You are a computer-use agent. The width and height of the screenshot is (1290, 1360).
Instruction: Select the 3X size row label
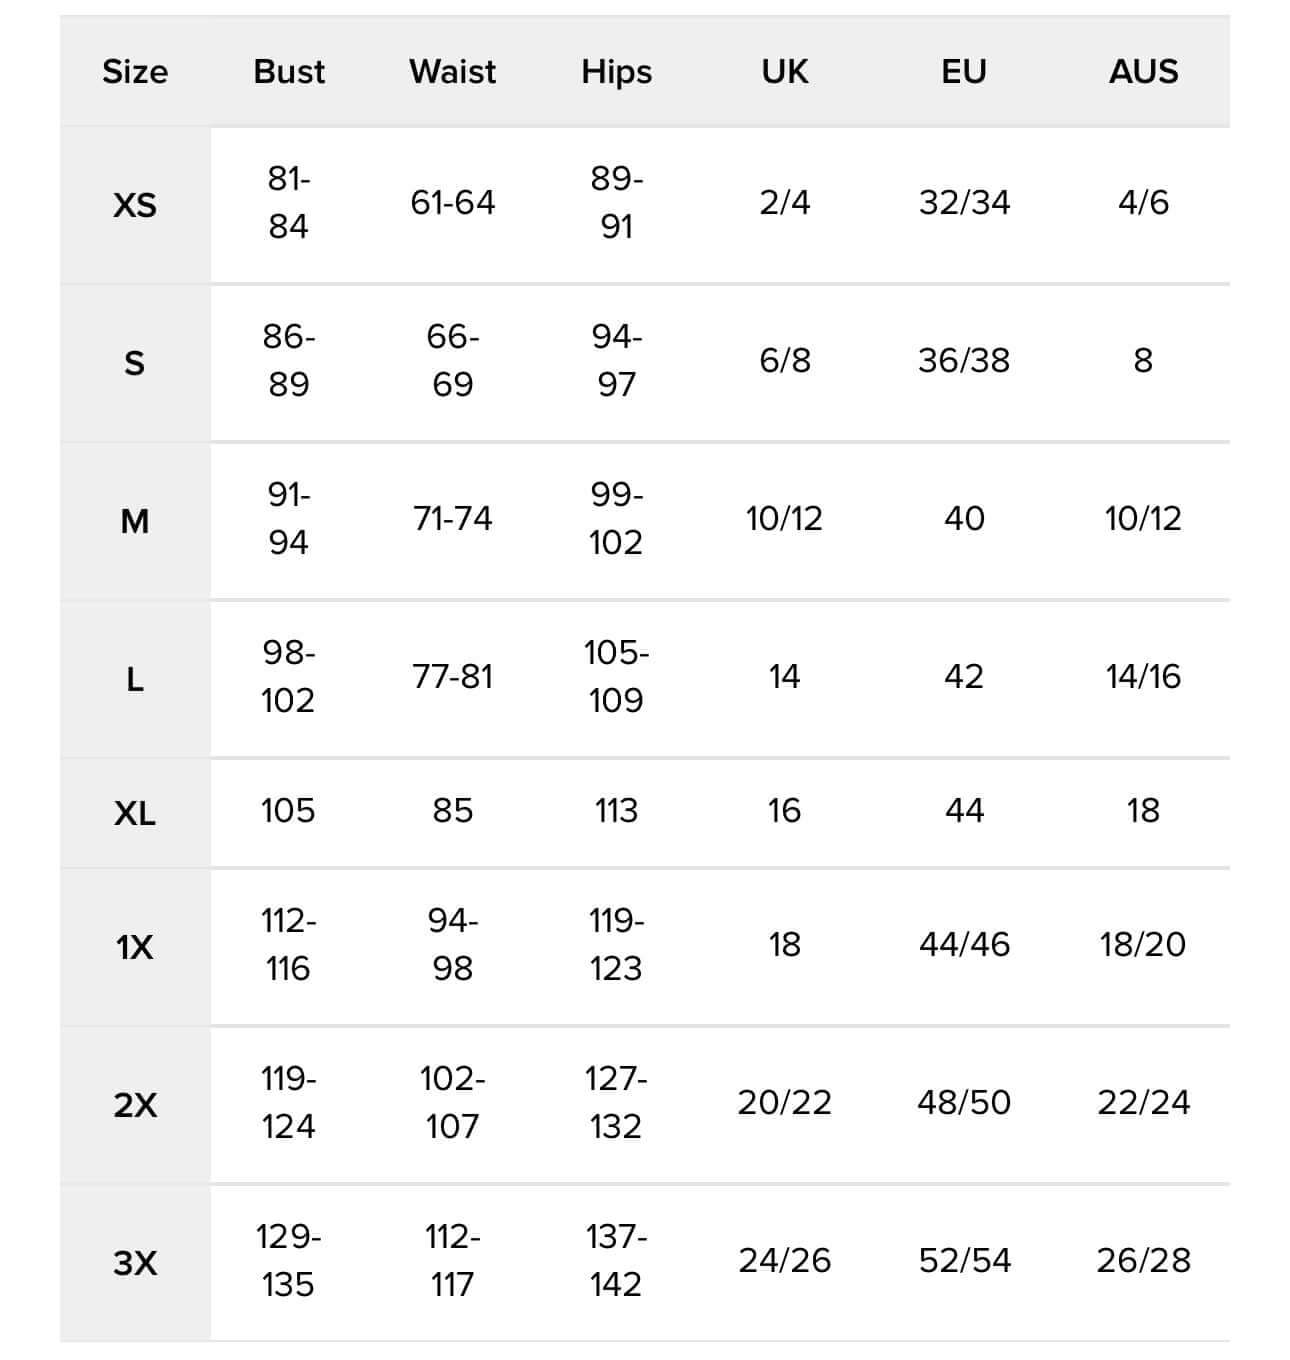pyautogui.click(x=135, y=1263)
